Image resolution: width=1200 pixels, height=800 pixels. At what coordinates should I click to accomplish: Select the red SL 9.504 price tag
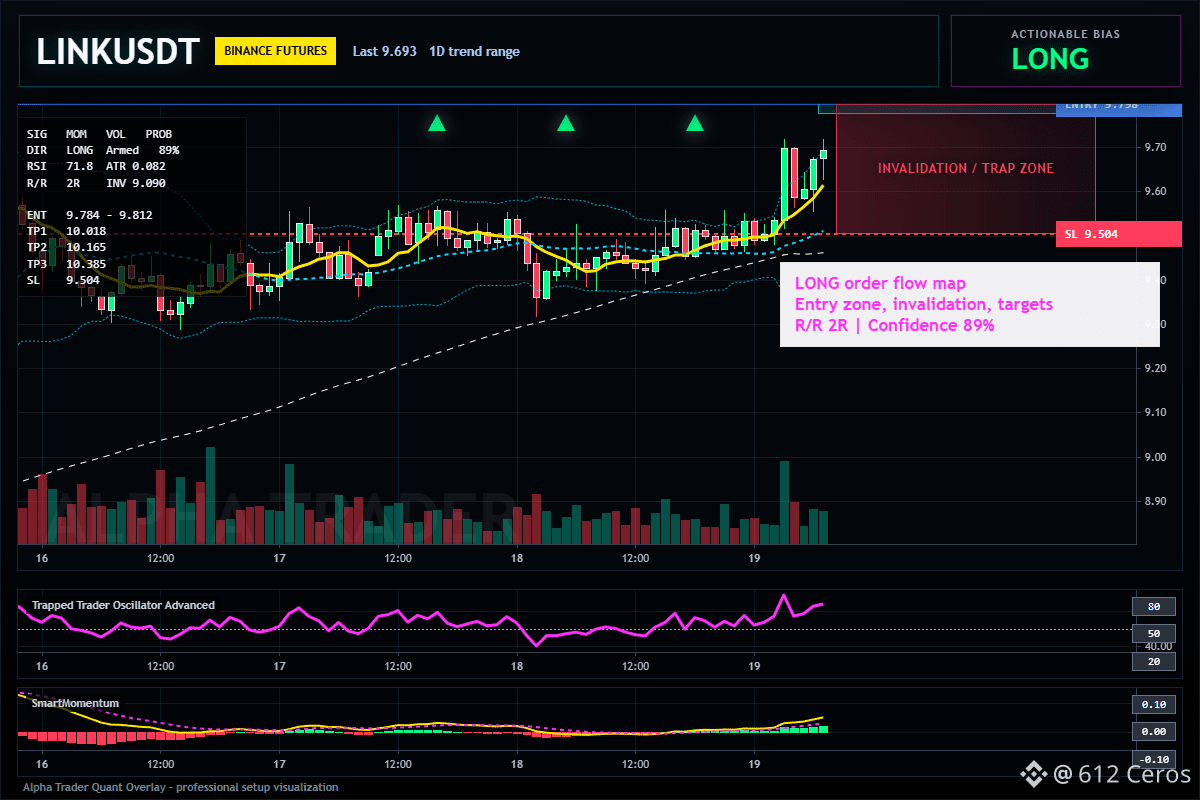tap(1119, 234)
